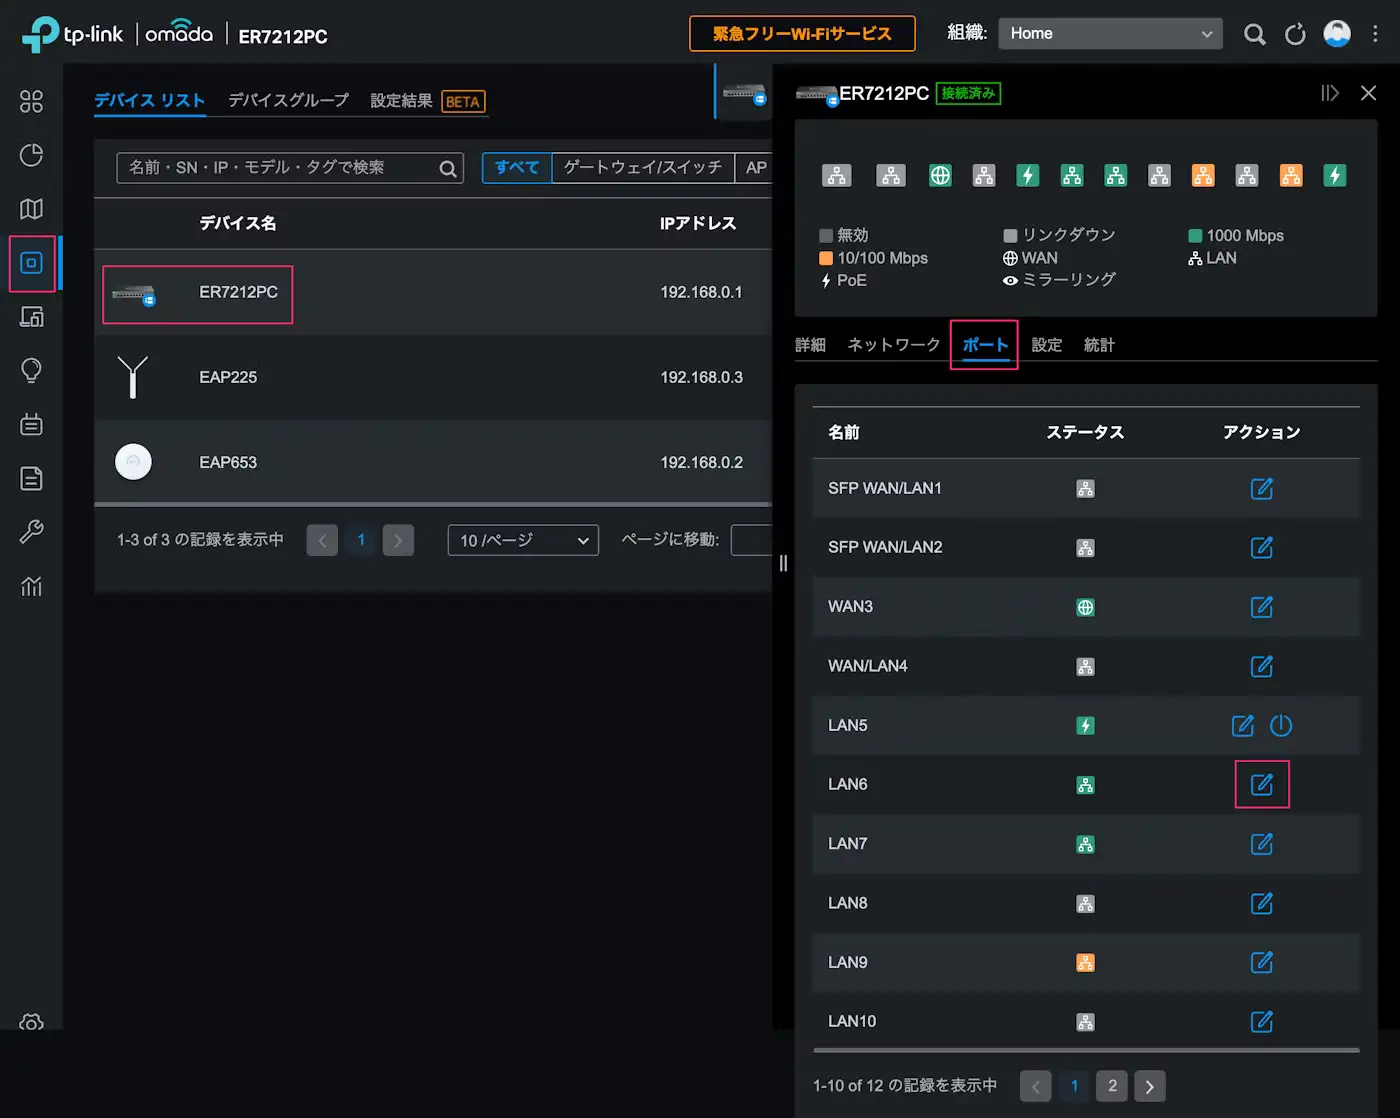
Task: Edit the SFP WAN/LAN1 port
Action: click(1262, 488)
